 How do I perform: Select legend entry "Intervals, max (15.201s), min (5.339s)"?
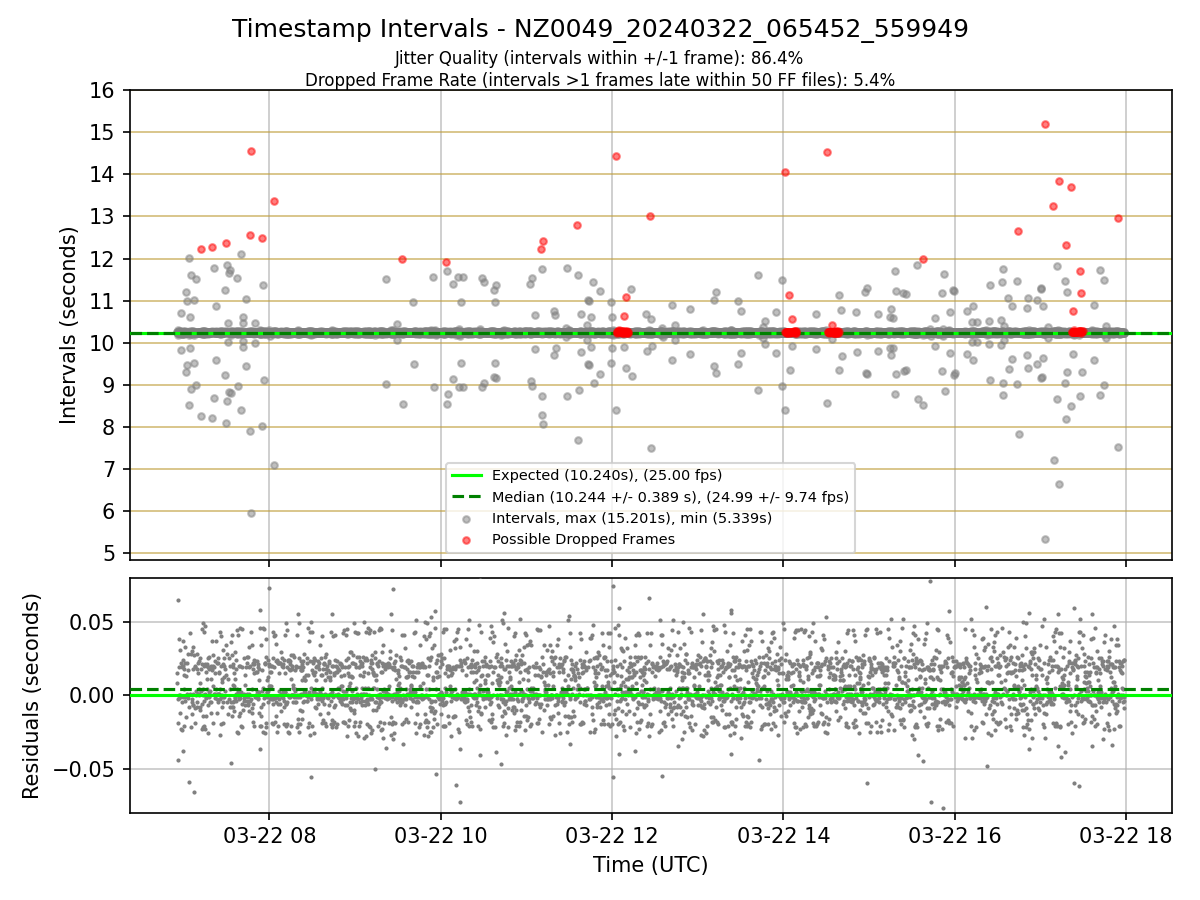click(632, 517)
